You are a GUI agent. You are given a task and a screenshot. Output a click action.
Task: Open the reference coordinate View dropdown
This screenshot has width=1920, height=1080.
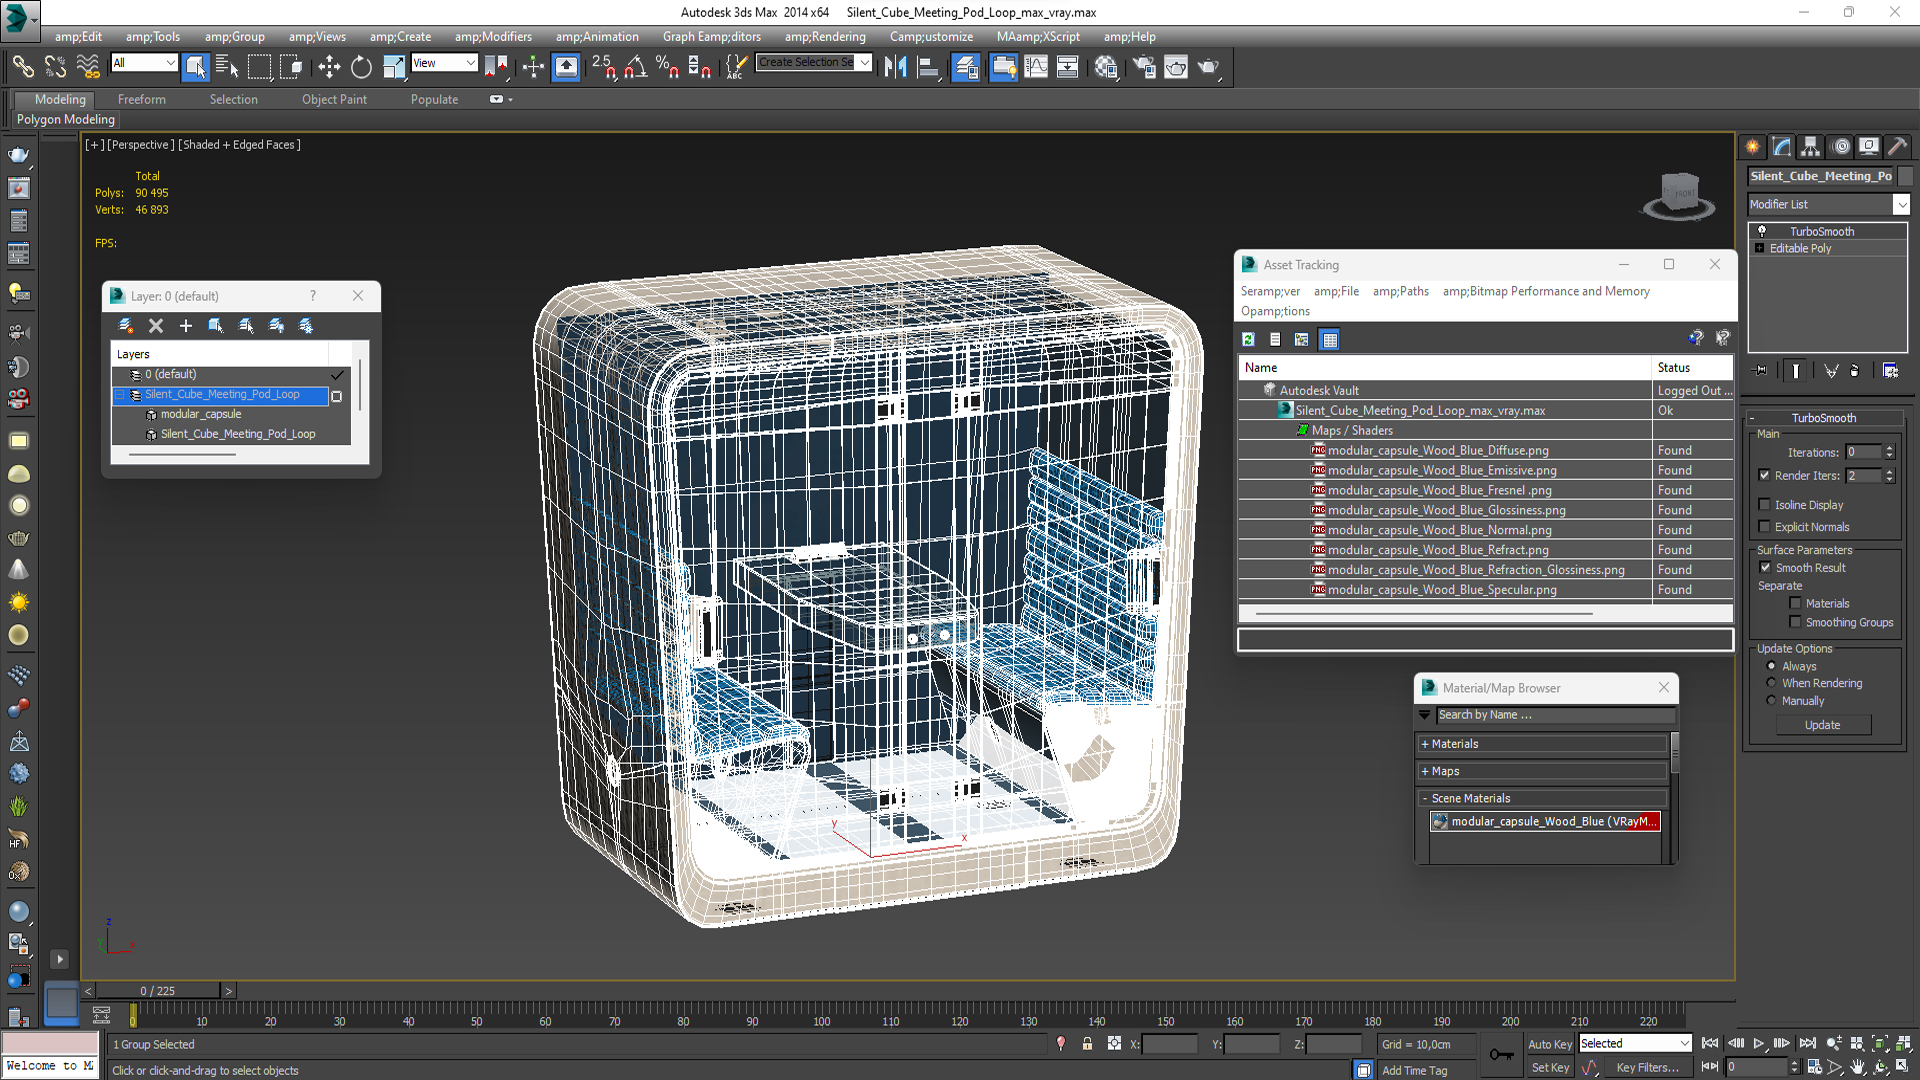pos(444,63)
